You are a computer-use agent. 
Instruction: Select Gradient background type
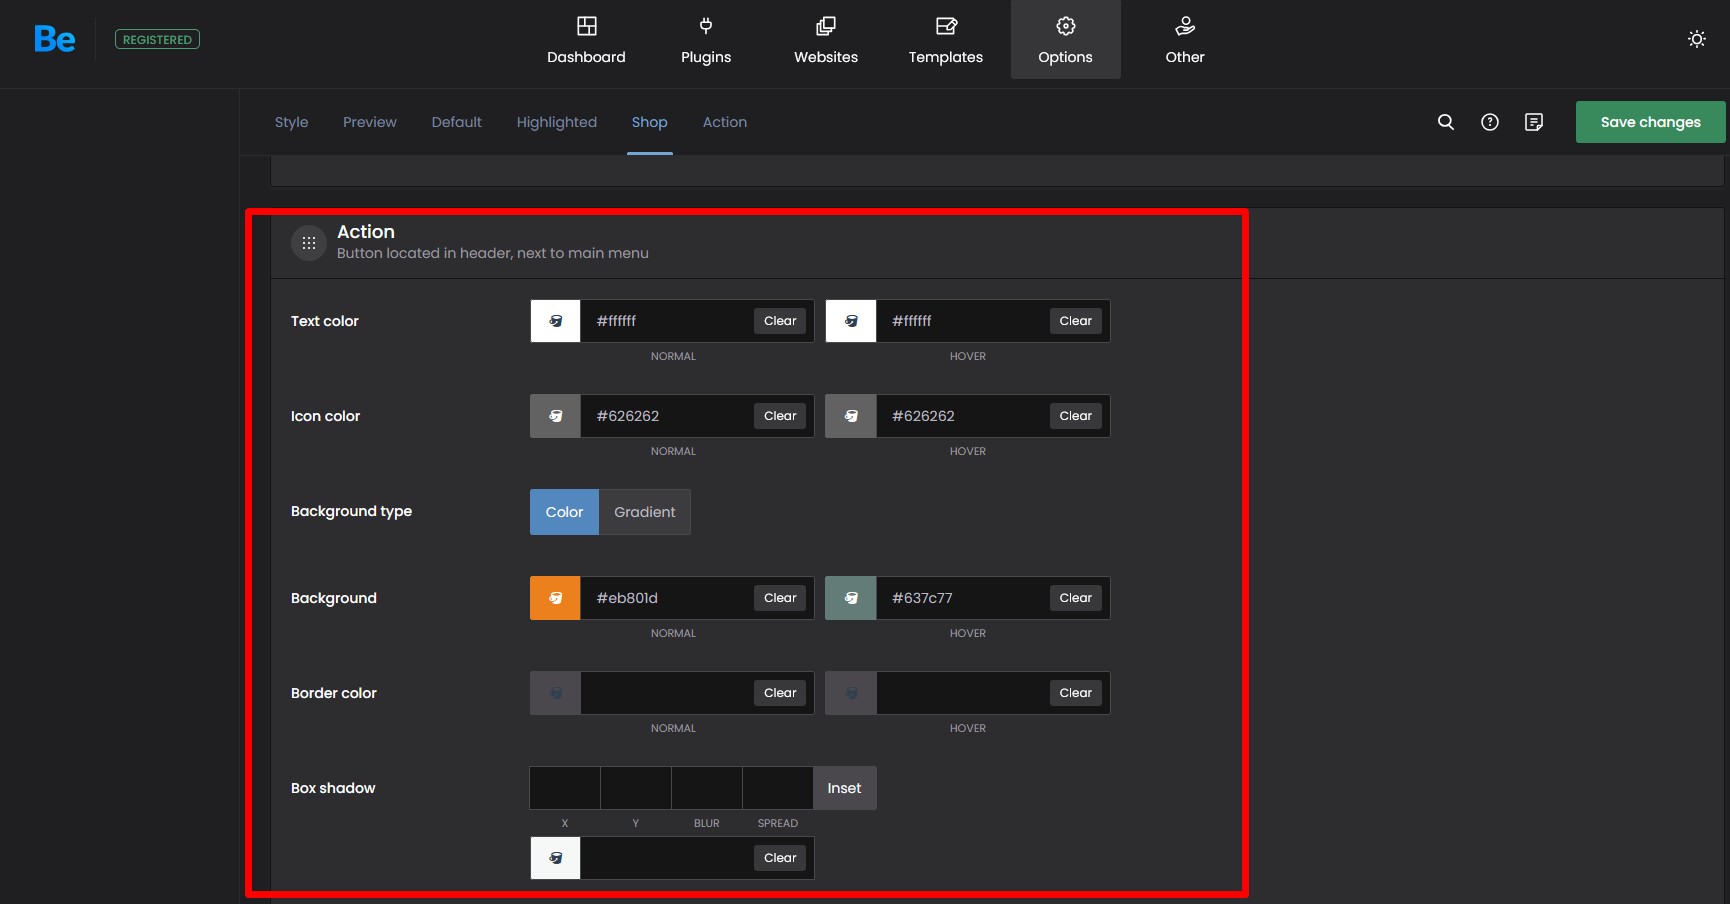pyautogui.click(x=644, y=512)
